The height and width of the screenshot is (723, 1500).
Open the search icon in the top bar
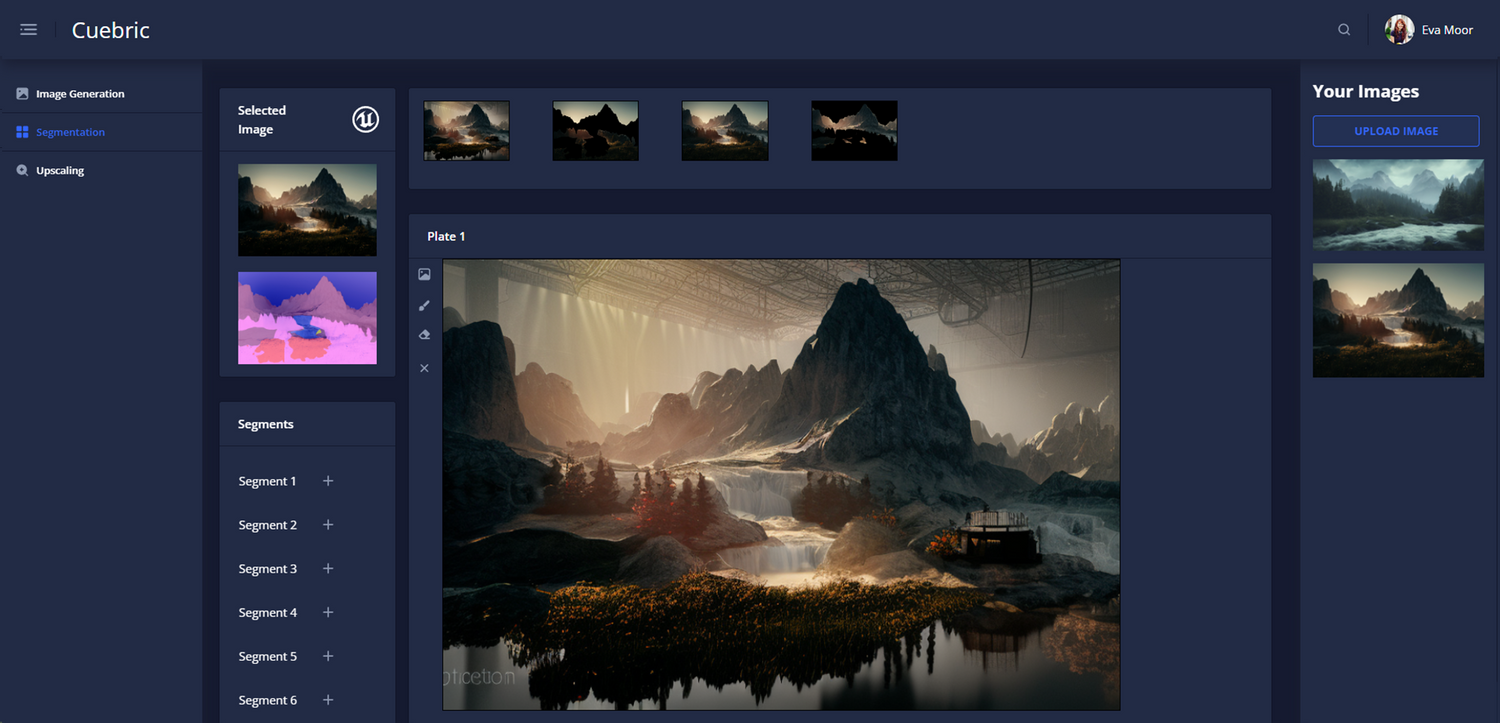pos(1343,29)
